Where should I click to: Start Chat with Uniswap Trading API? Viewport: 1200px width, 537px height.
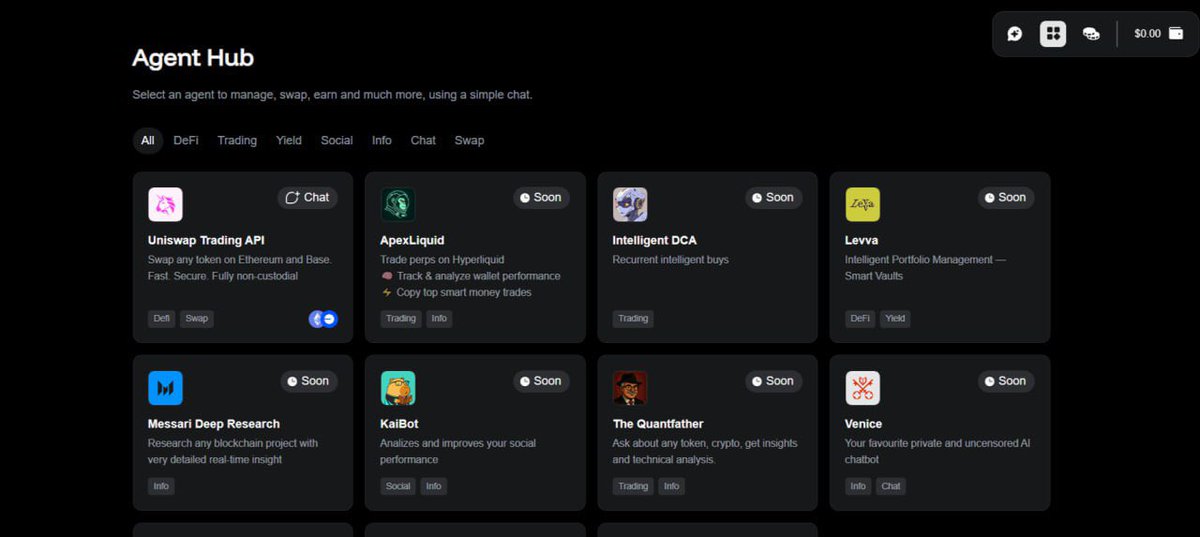[x=307, y=197]
